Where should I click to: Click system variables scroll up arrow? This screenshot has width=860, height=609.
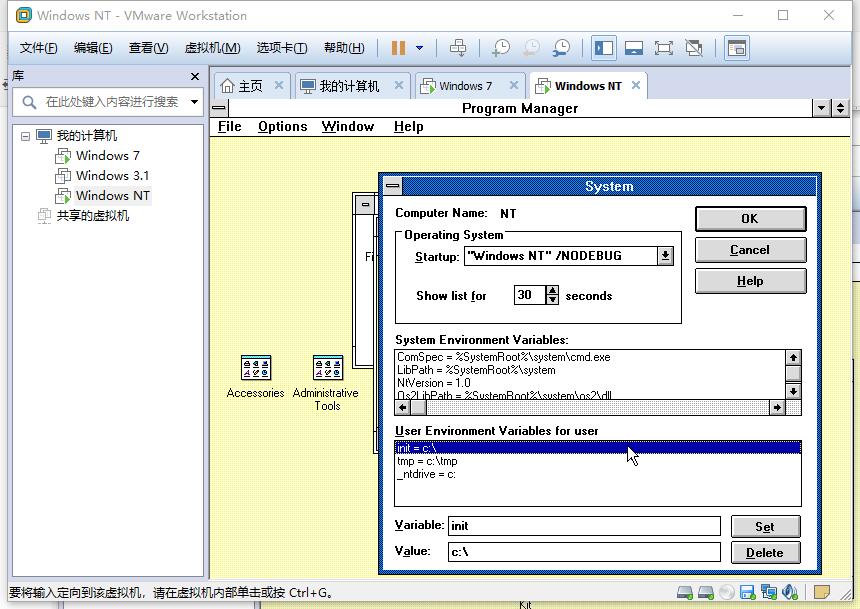pyautogui.click(x=793, y=358)
